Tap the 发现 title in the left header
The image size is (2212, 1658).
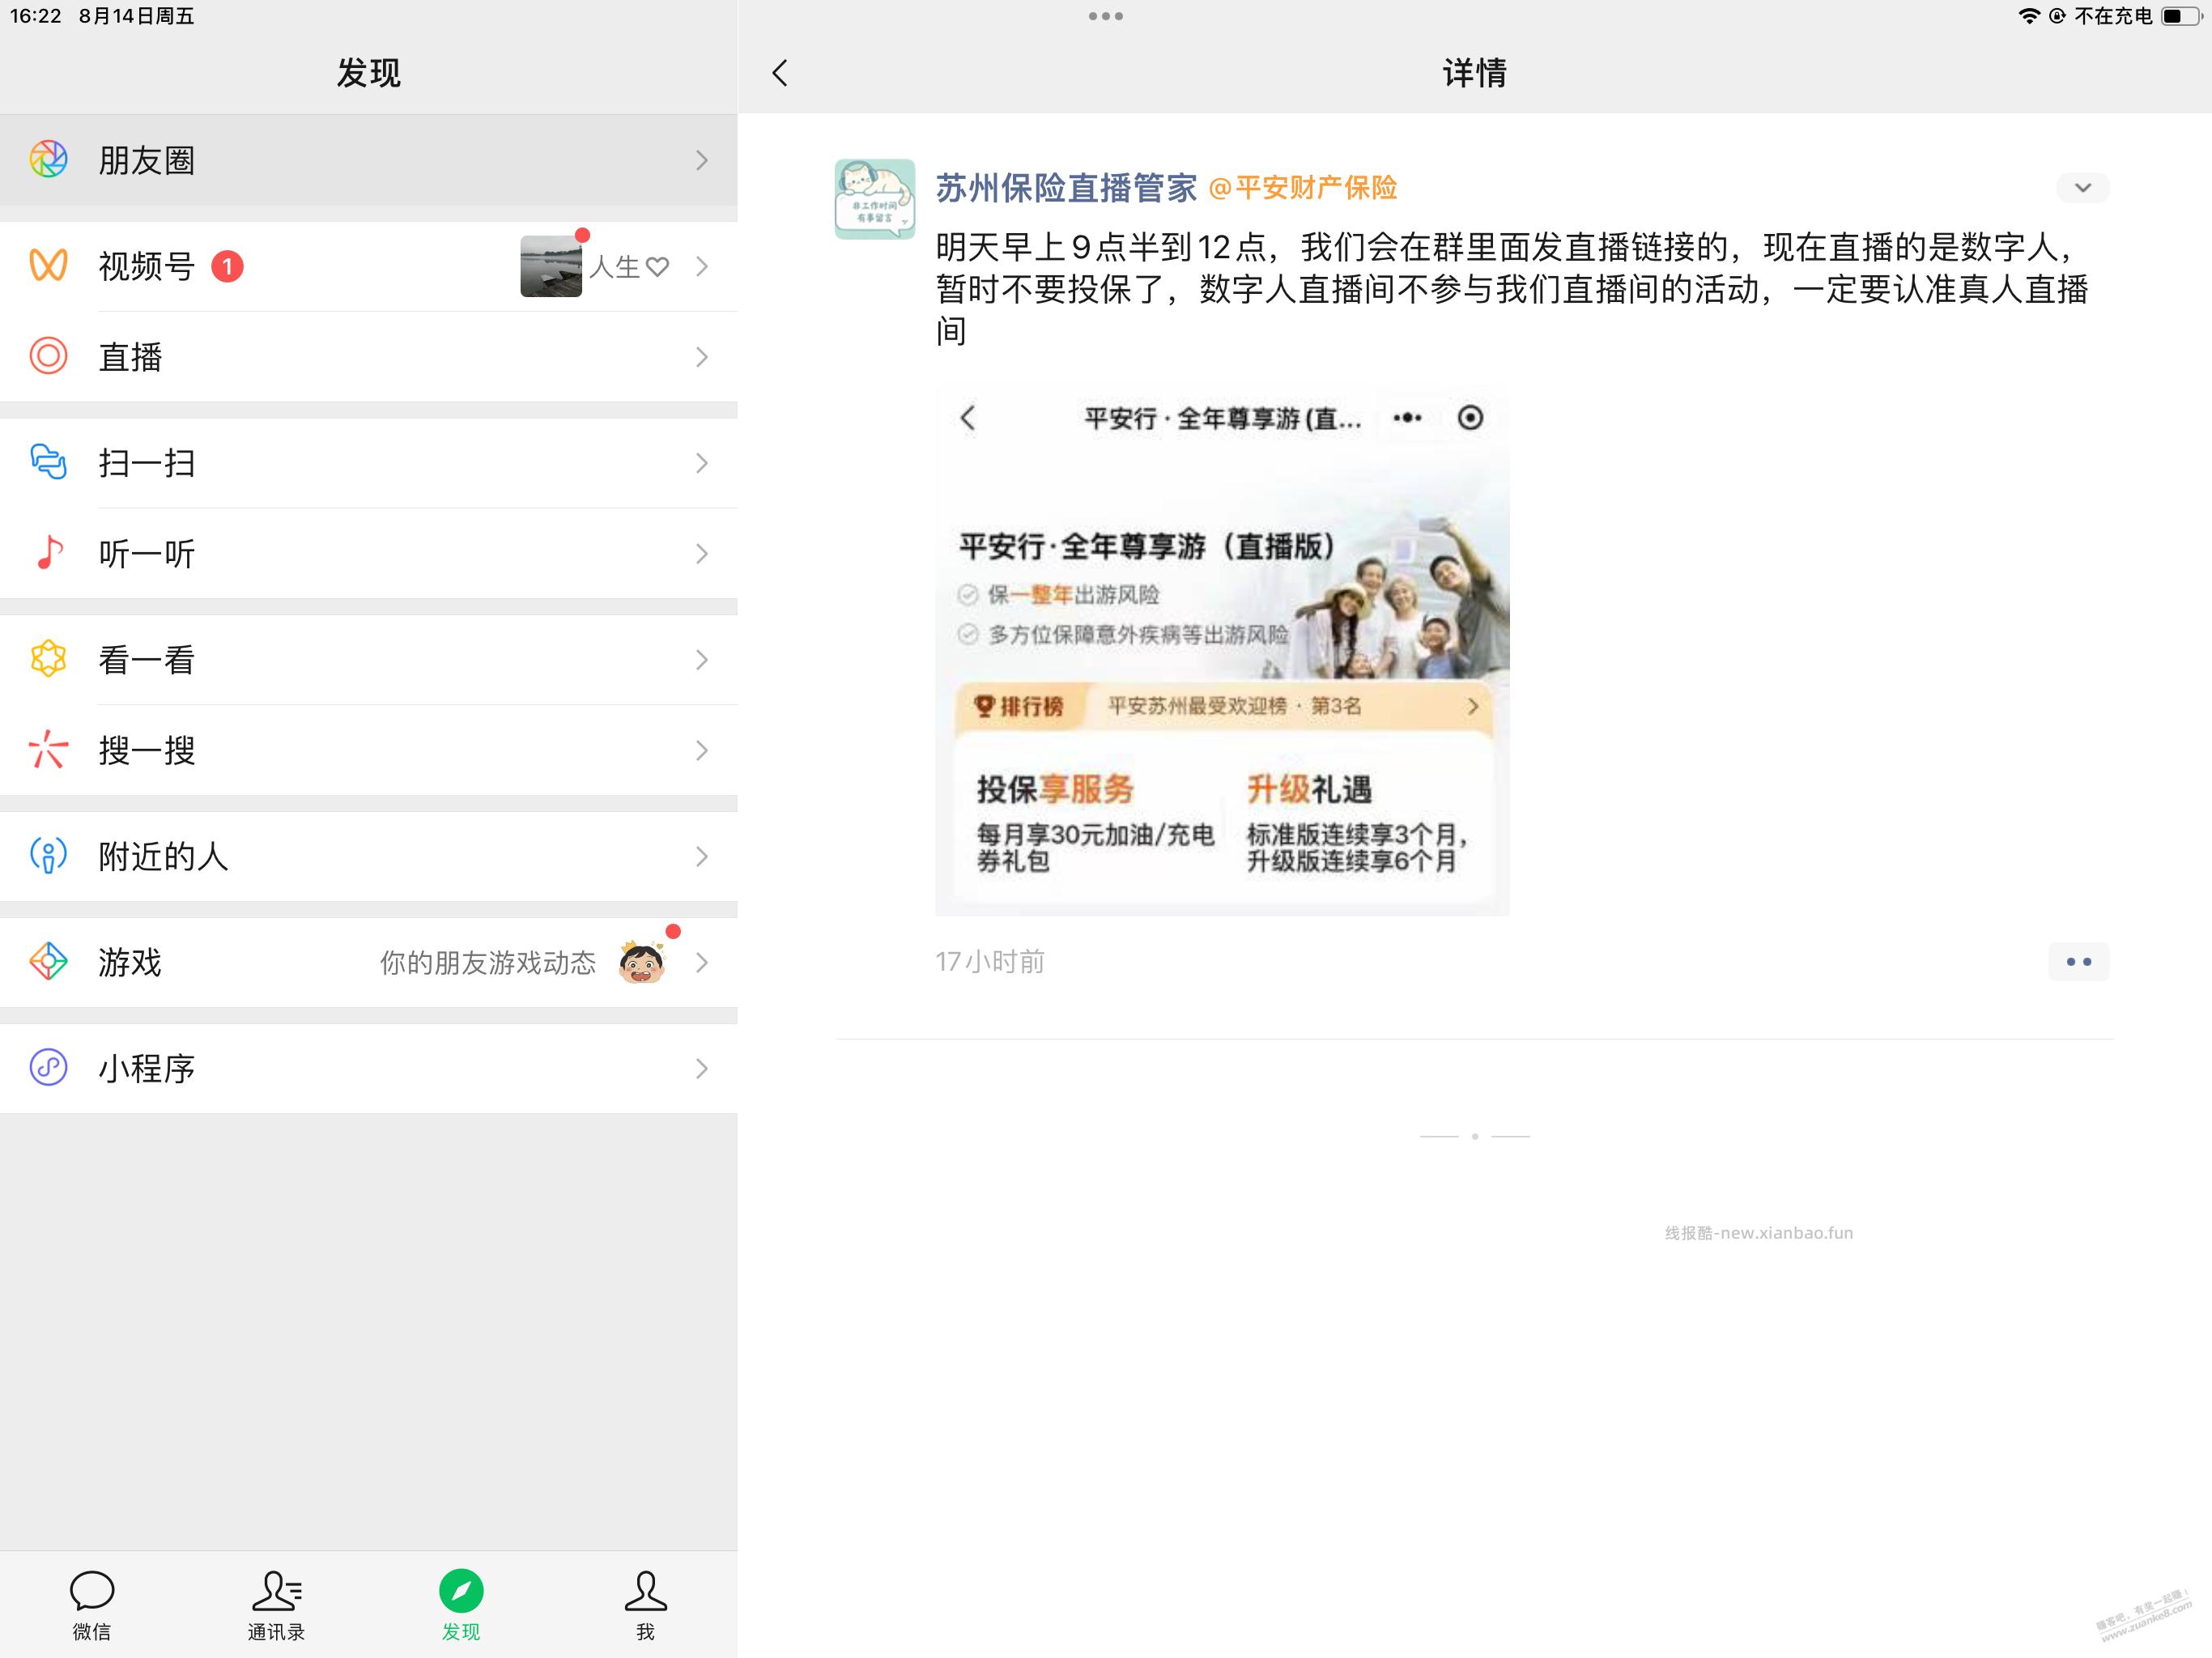(x=368, y=73)
